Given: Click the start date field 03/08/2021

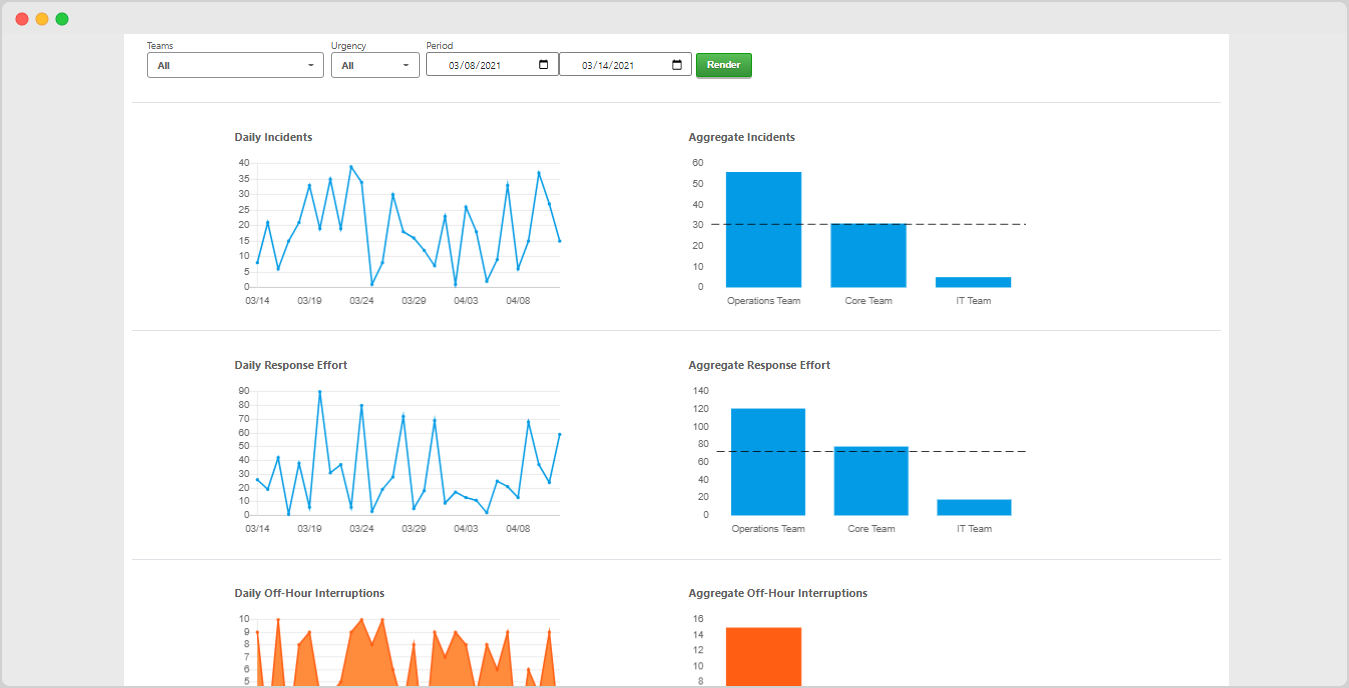Looking at the screenshot, I should click(492, 65).
